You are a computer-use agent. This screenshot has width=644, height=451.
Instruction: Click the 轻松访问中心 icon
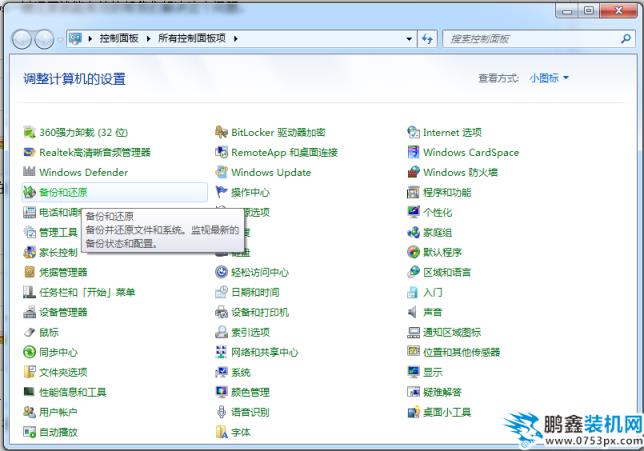click(221, 272)
